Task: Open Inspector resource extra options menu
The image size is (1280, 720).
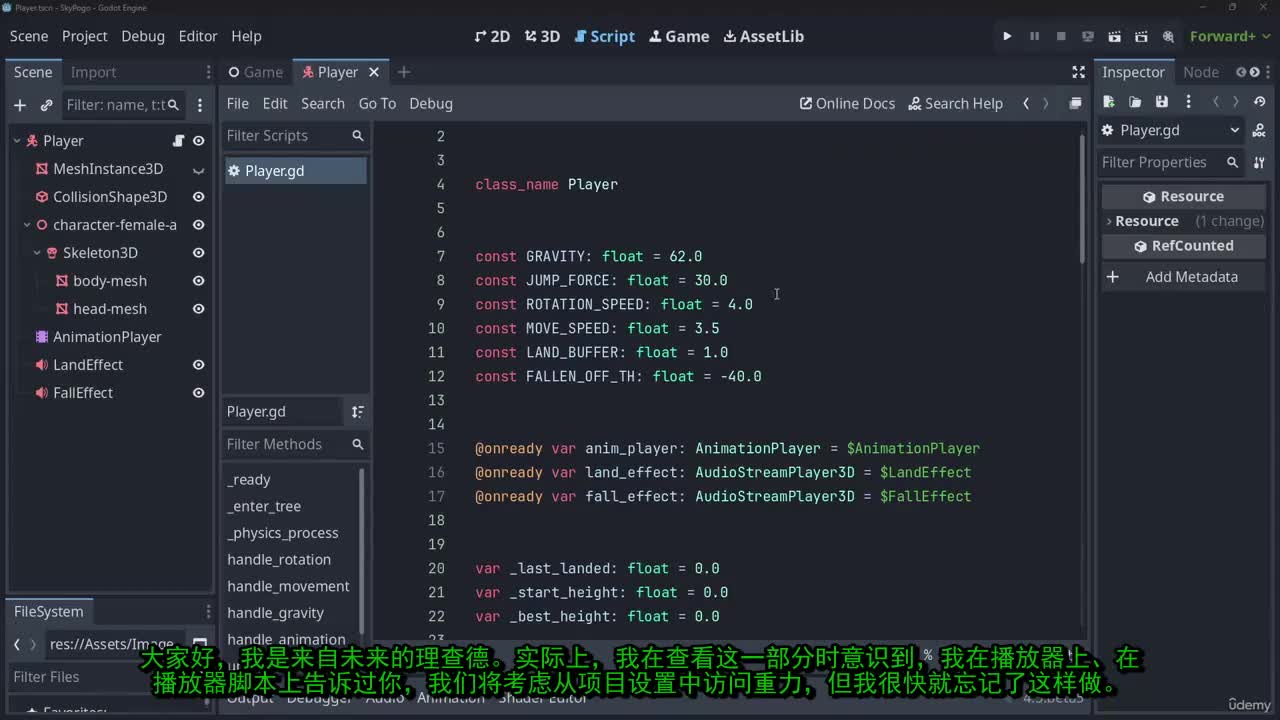Action: (x=1188, y=102)
